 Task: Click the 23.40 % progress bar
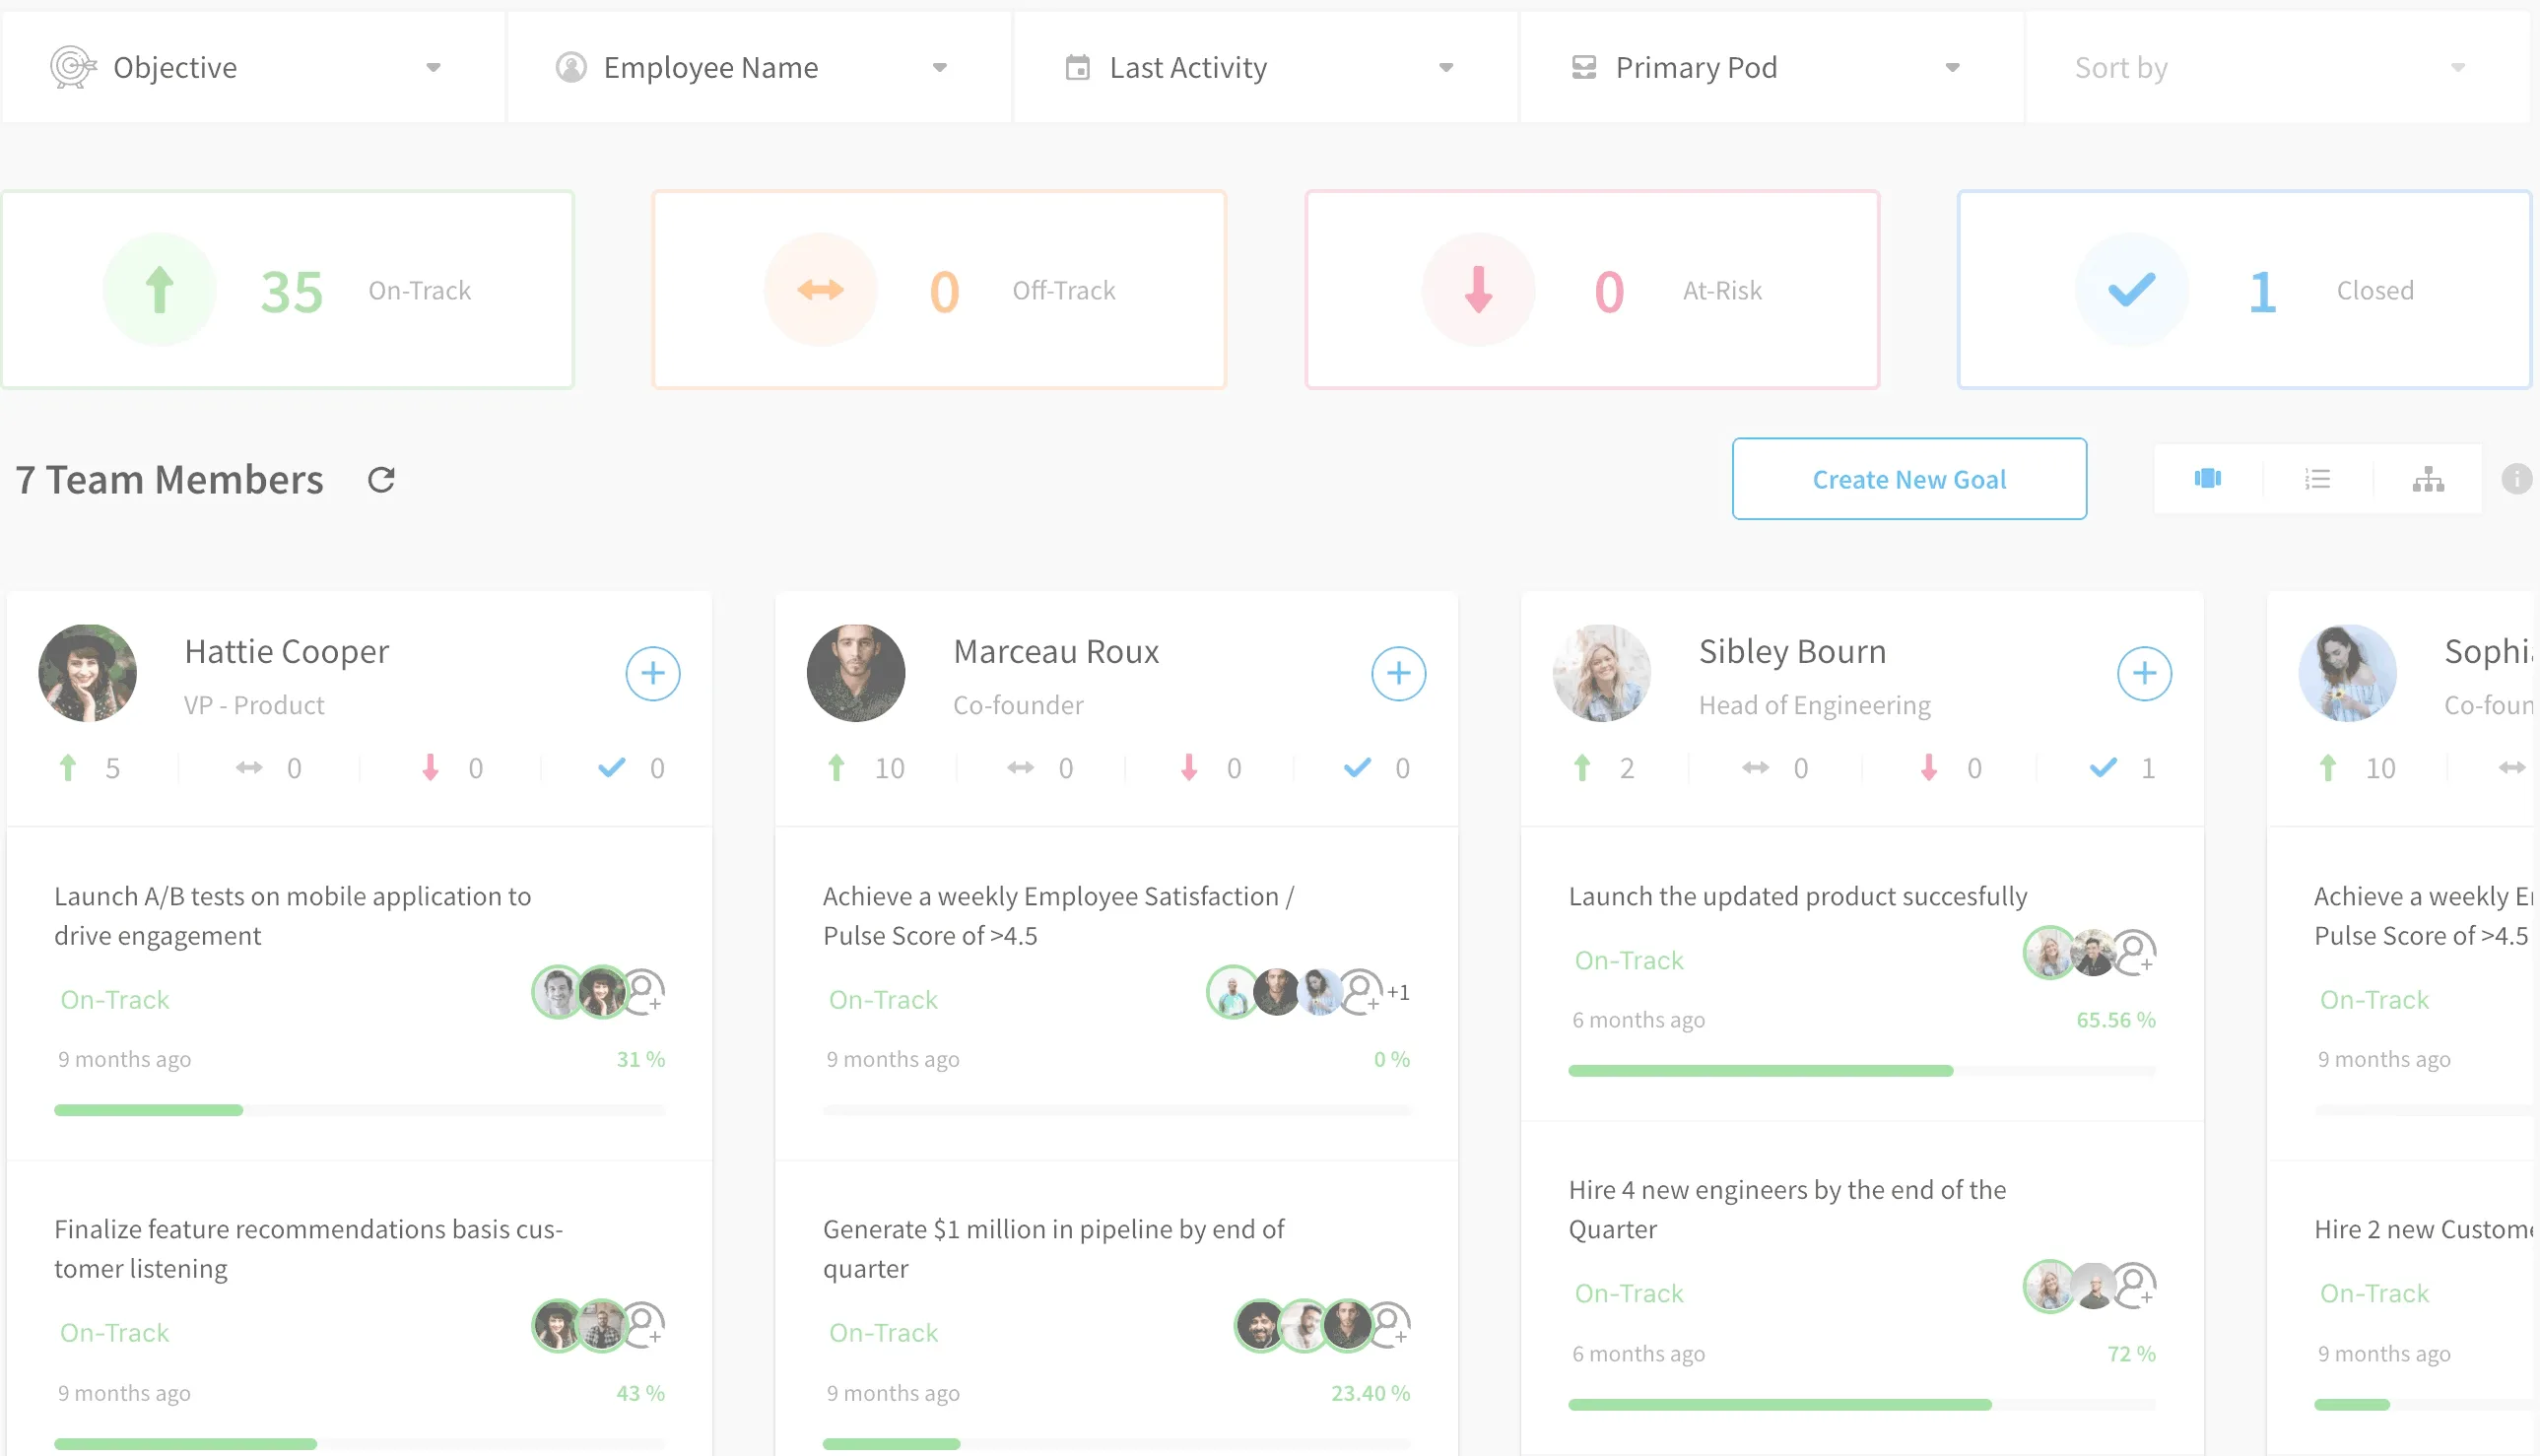tap(1117, 1443)
